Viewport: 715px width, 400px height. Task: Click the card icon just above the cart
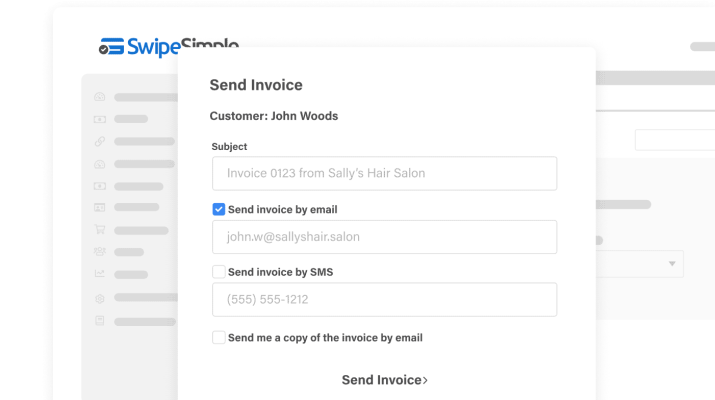(99, 207)
